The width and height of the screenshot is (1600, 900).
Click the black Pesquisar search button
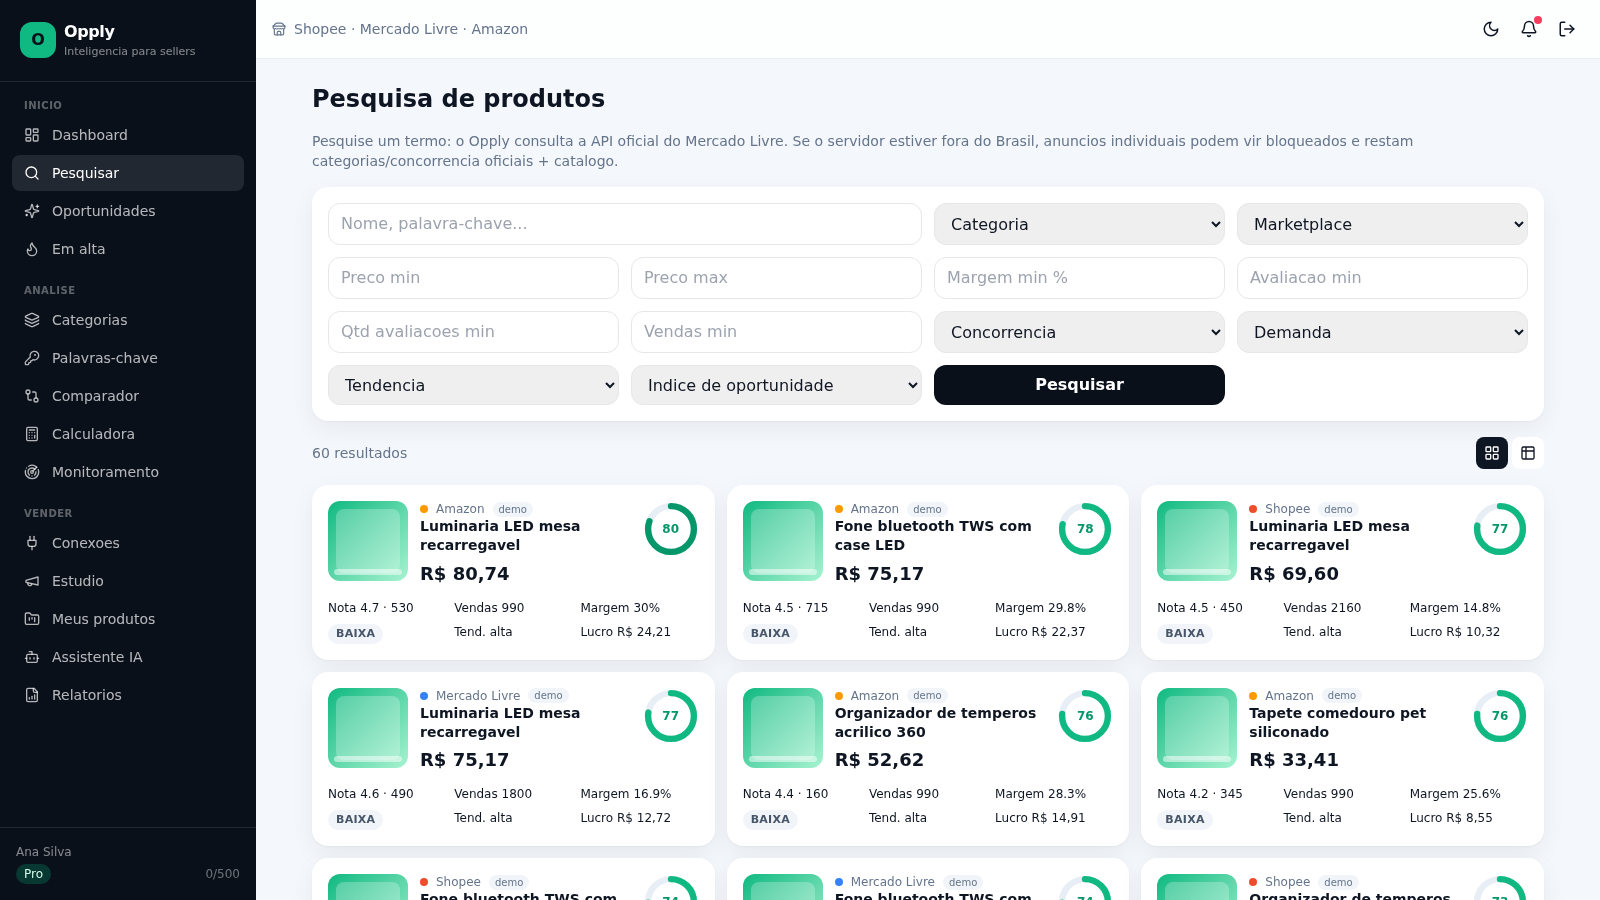[1079, 385]
